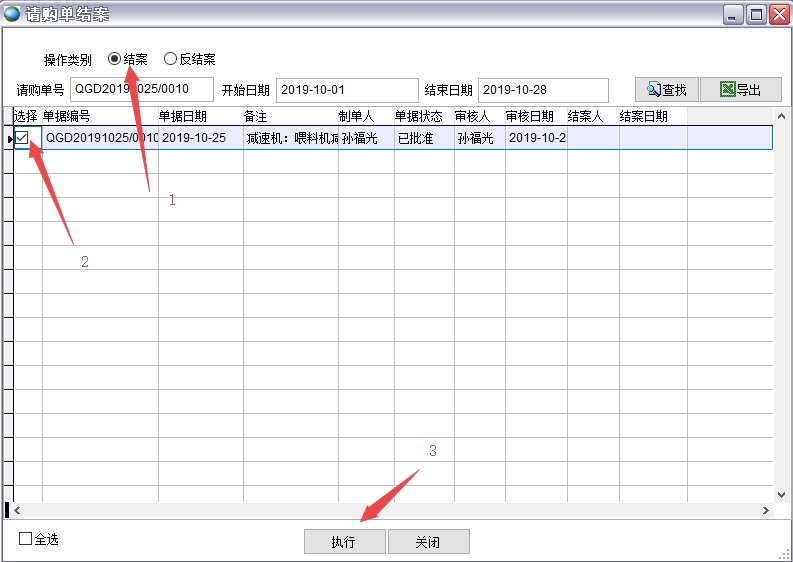Click into the 请购单号 input field
Image resolution: width=793 pixels, height=562 pixels.
[141, 90]
